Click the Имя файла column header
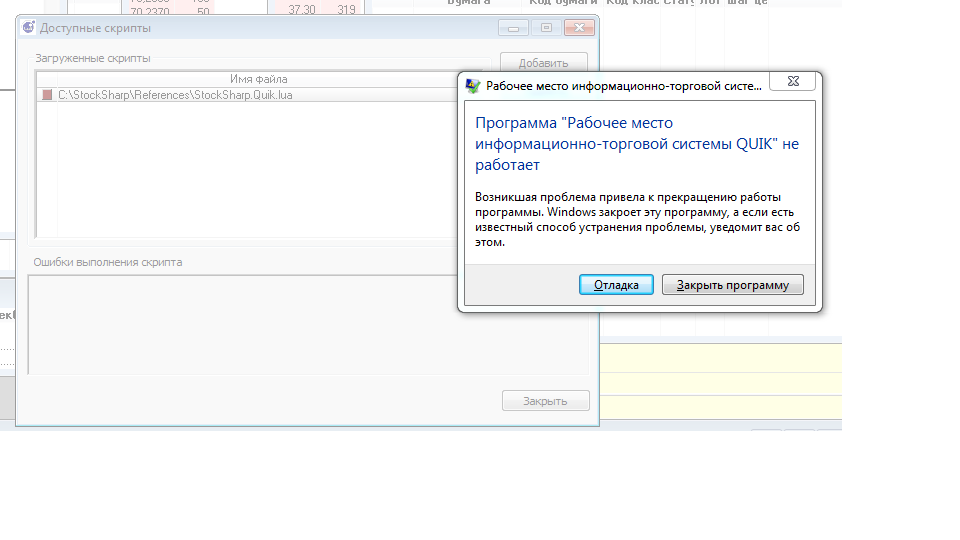 click(258, 79)
